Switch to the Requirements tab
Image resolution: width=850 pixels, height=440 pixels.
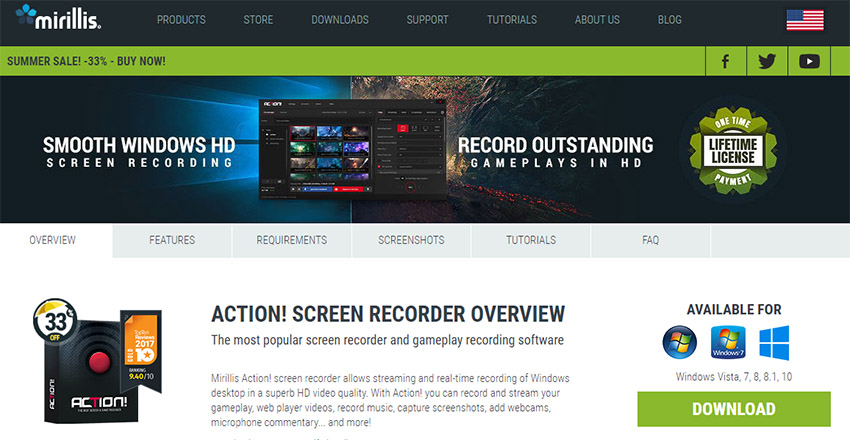point(292,240)
